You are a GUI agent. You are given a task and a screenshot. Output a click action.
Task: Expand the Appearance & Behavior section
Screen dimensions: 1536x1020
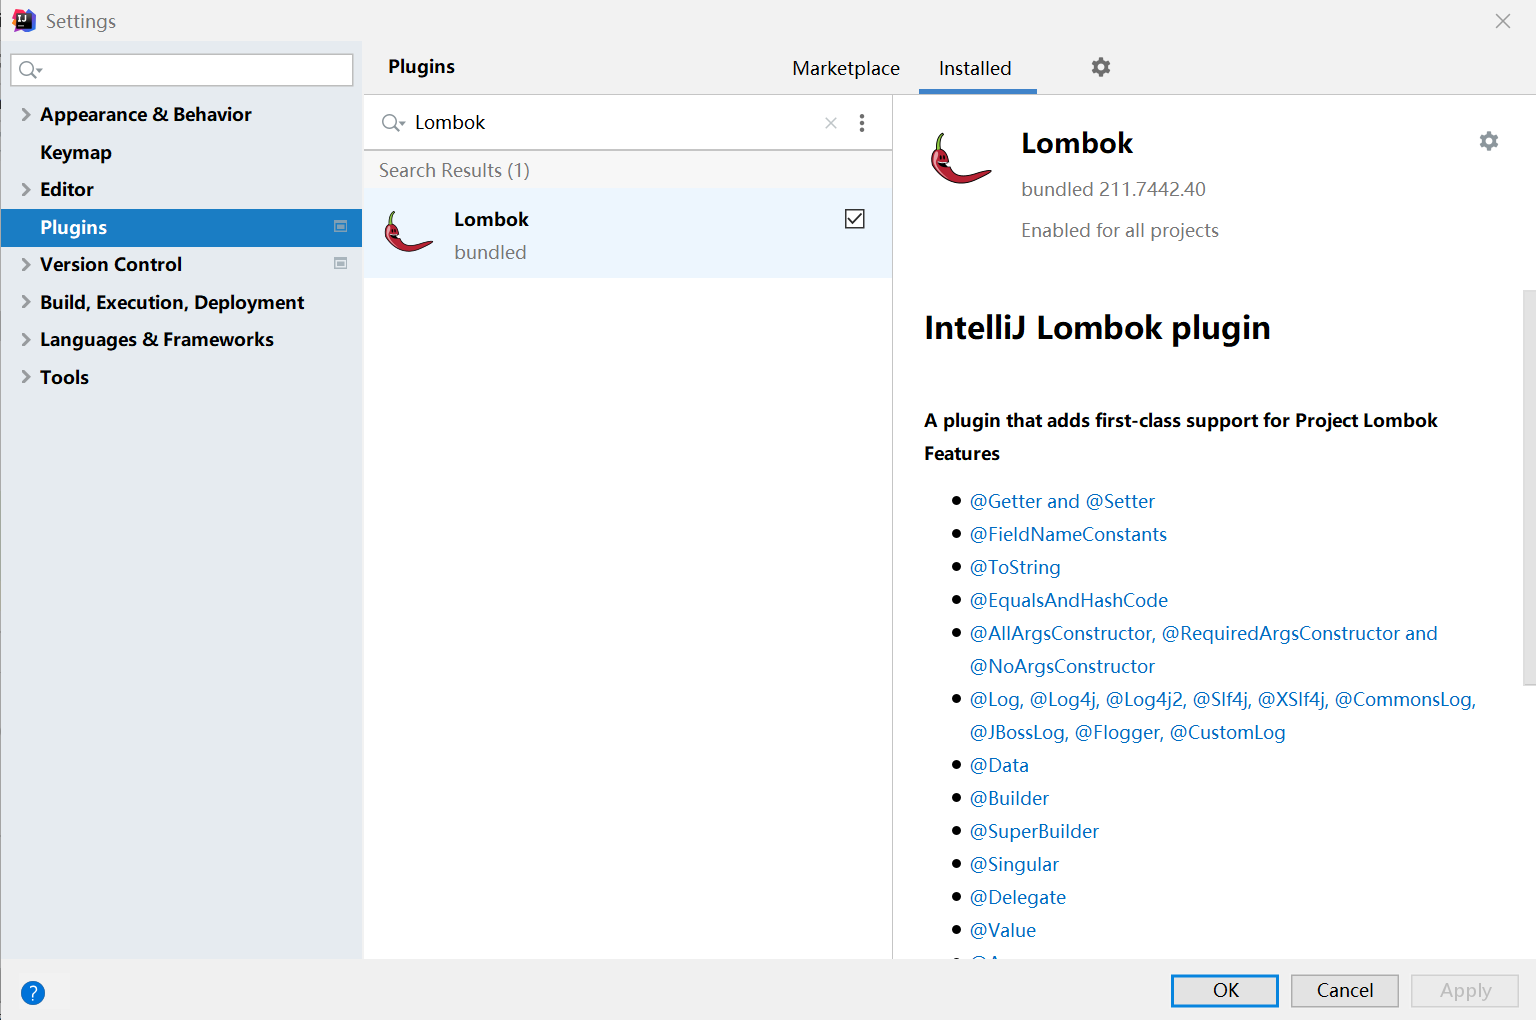click(26, 115)
